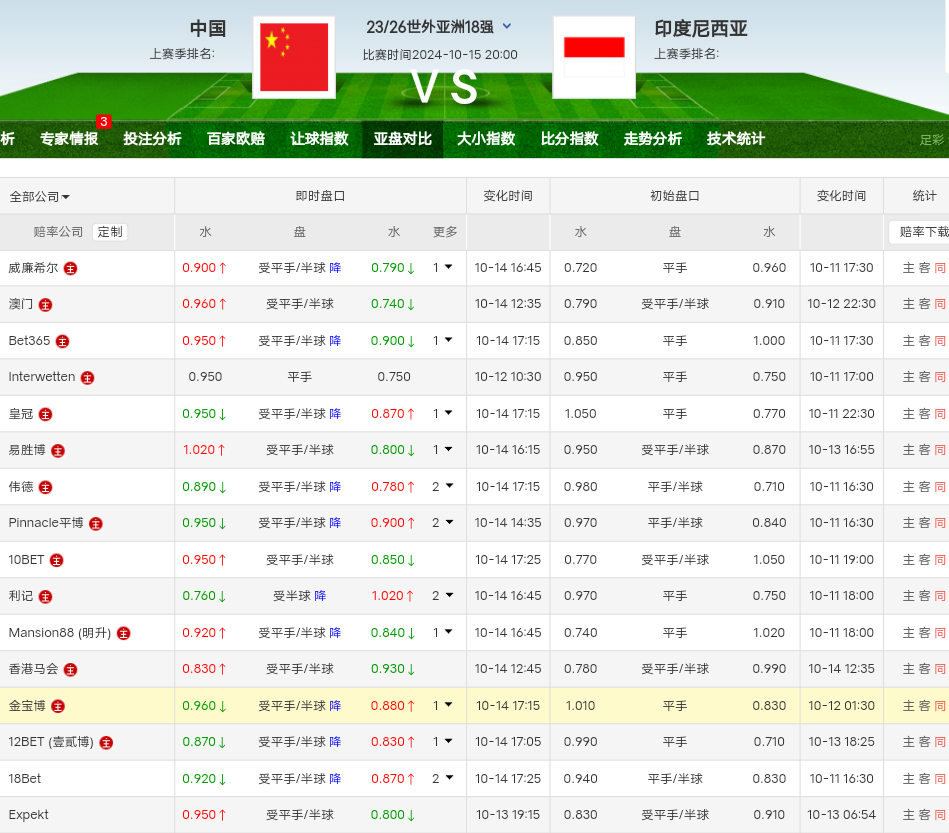Viewport: 949px width, 833px height.
Task: Click the red 主 icon next to 利记
Action: [45, 597]
